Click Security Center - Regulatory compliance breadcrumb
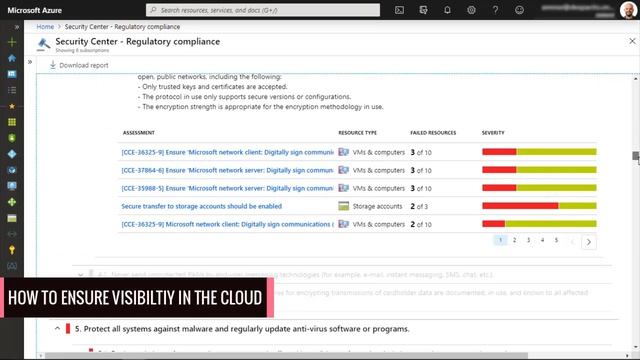The height and width of the screenshot is (360, 640). (122, 27)
